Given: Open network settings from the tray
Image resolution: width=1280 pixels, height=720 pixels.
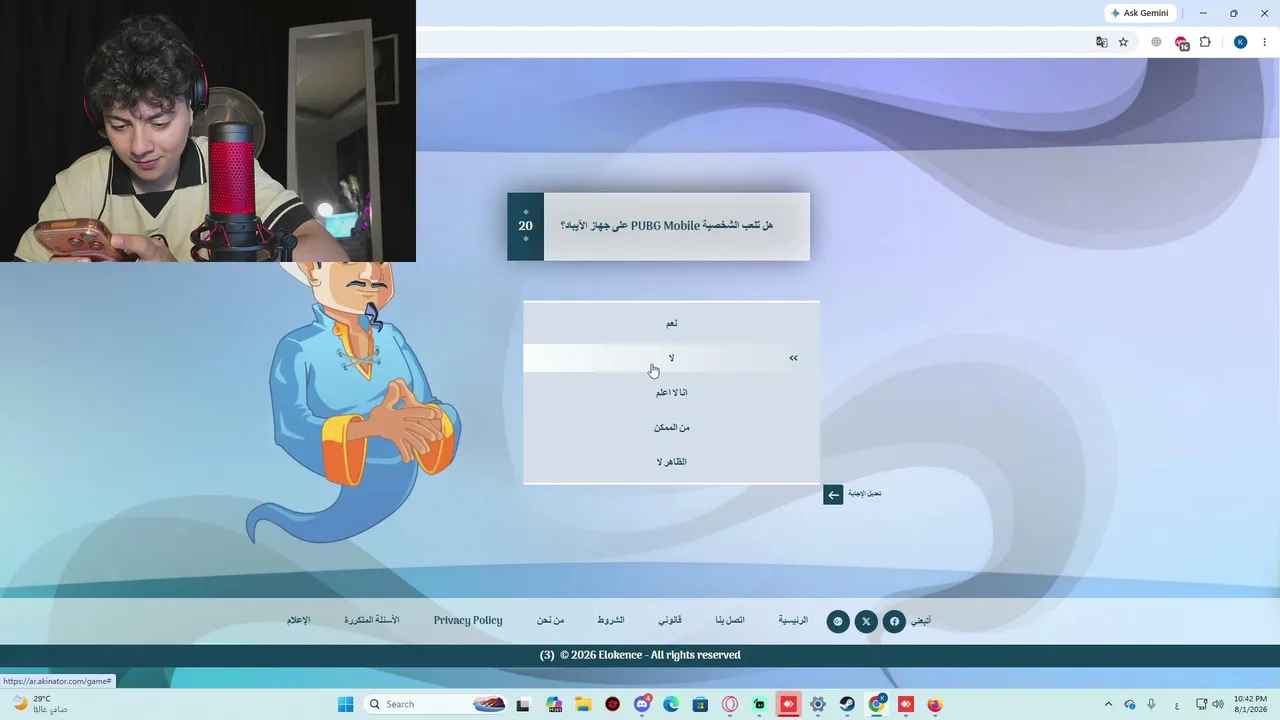Looking at the screenshot, I should pos(1202,704).
